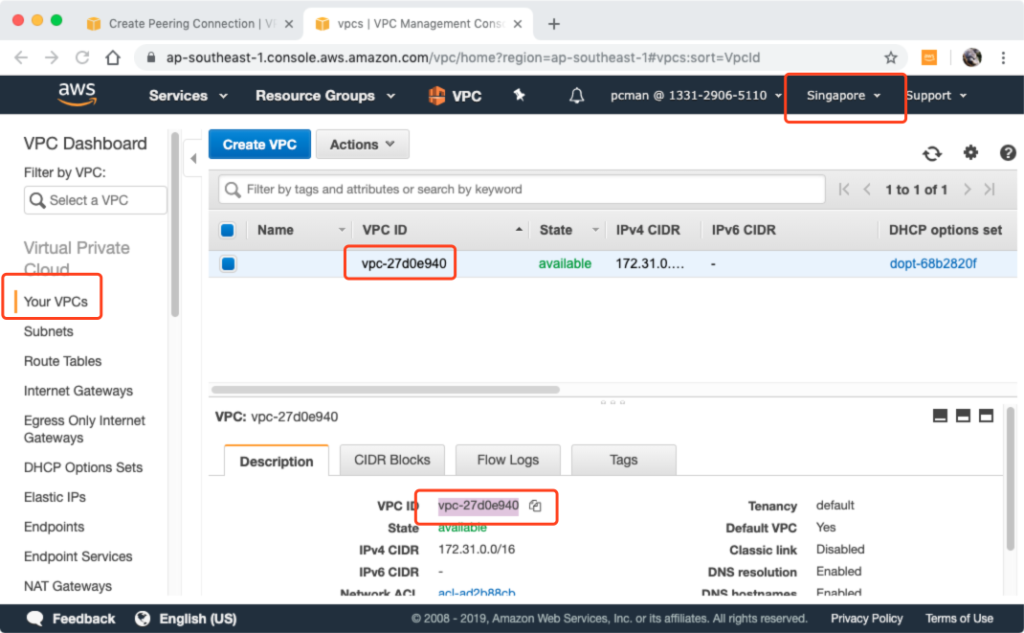
Task: Open Subnets in the sidebar
Action: [x=48, y=331]
